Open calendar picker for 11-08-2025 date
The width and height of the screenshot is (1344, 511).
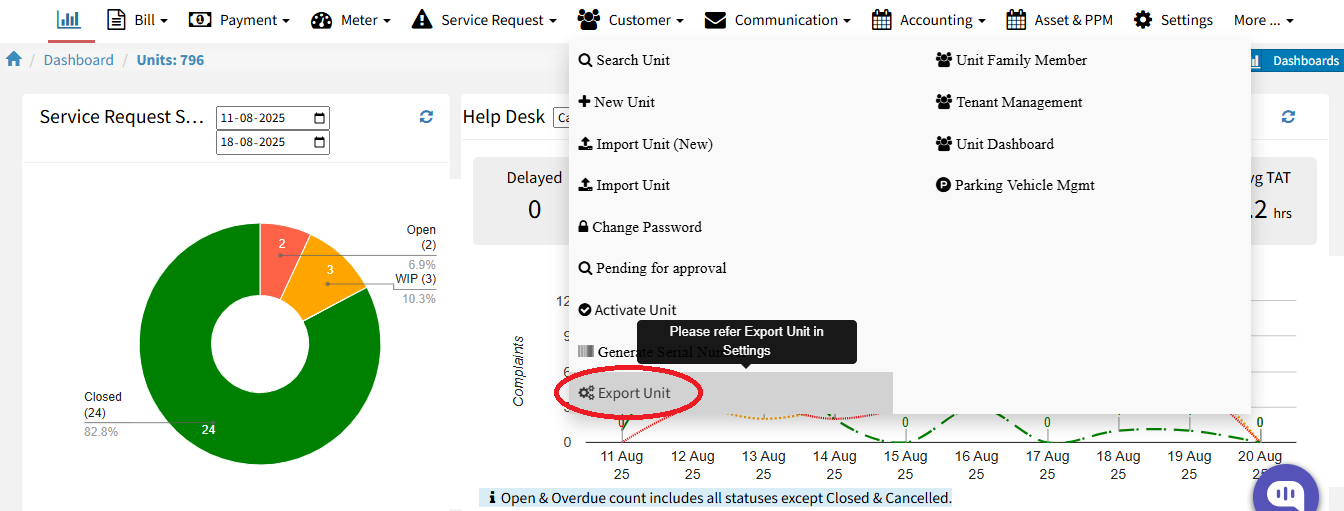[319, 117]
